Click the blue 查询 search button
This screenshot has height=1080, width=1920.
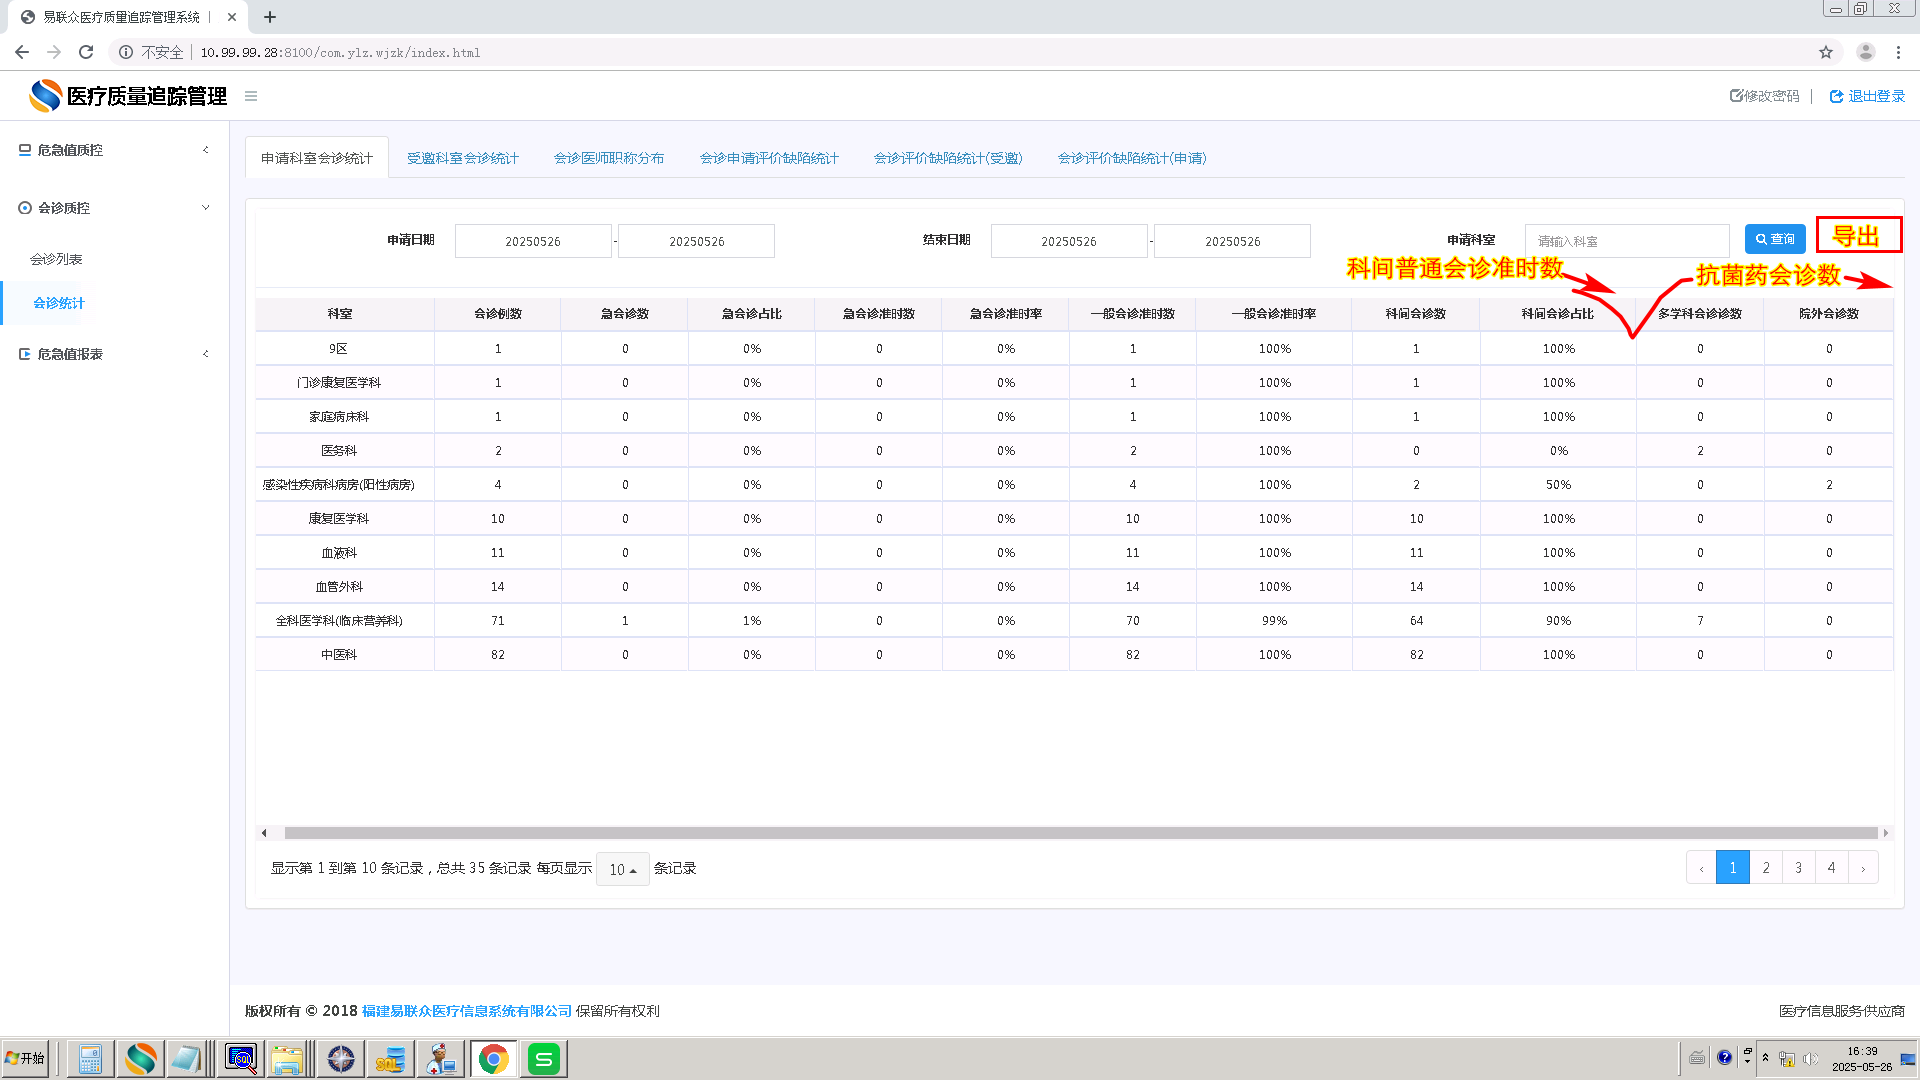pos(1775,239)
